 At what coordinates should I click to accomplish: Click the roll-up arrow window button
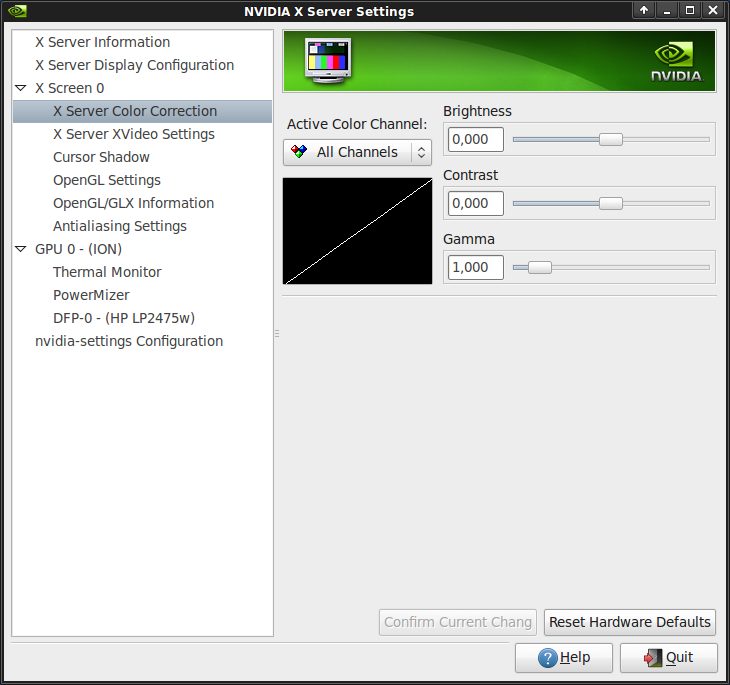(644, 10)
